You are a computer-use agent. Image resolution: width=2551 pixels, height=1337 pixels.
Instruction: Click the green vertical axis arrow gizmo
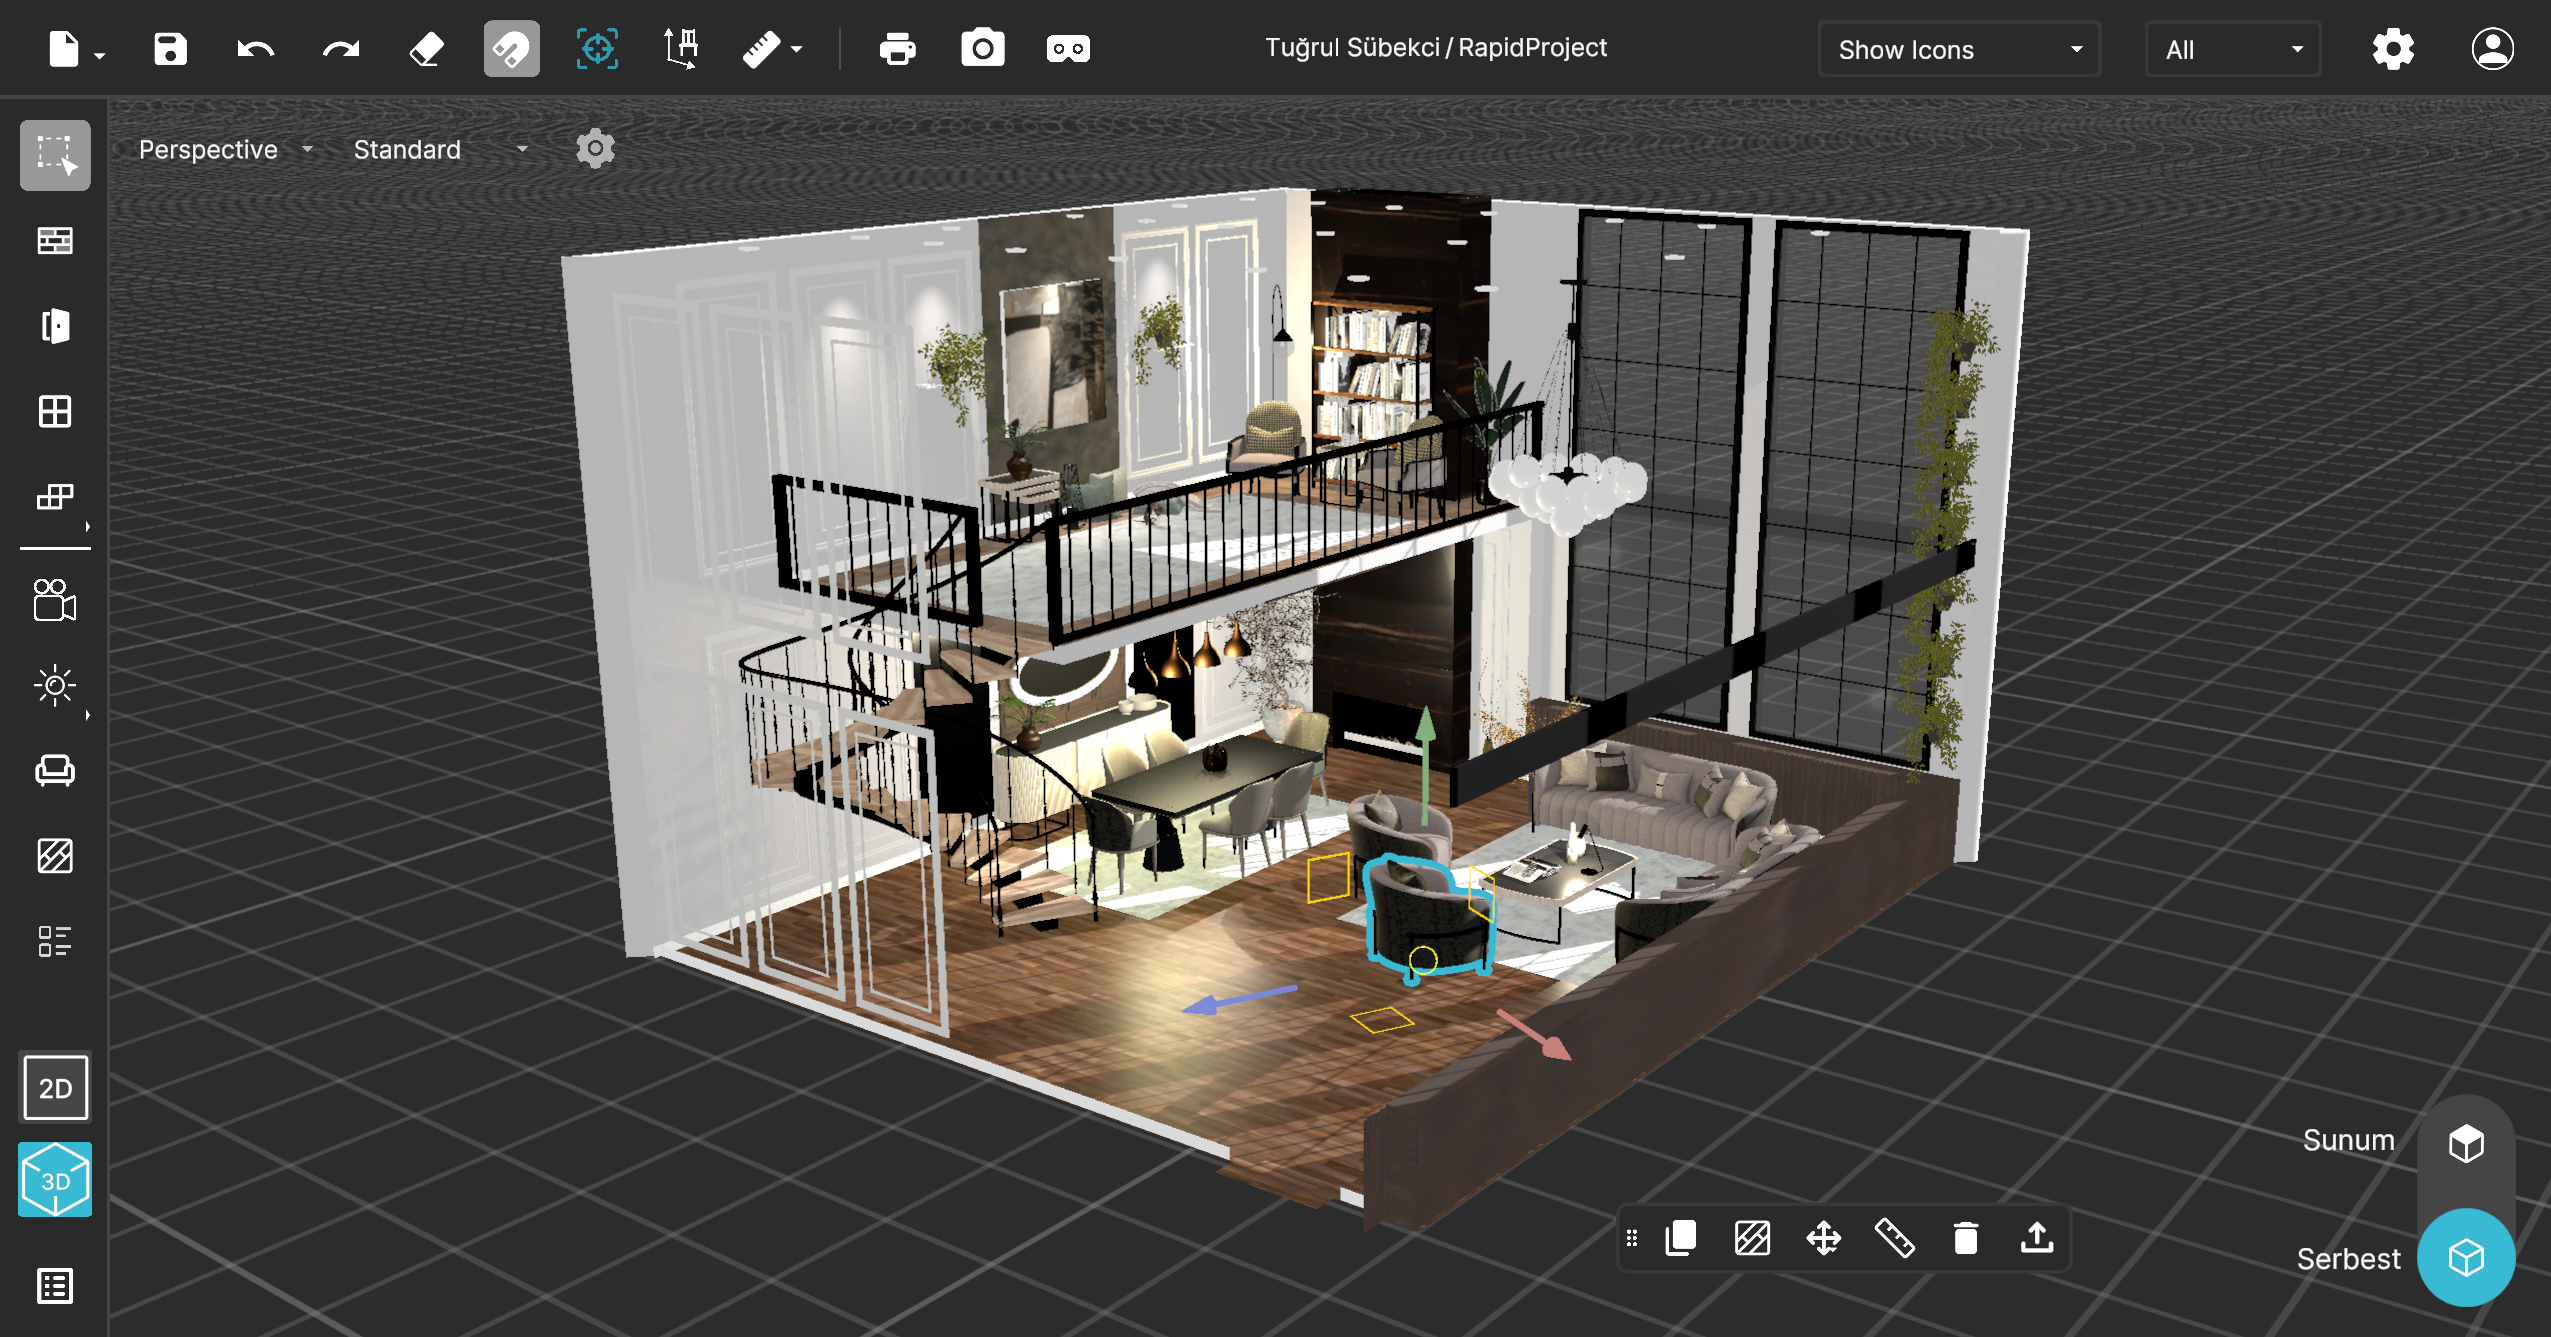(1426, 730)
